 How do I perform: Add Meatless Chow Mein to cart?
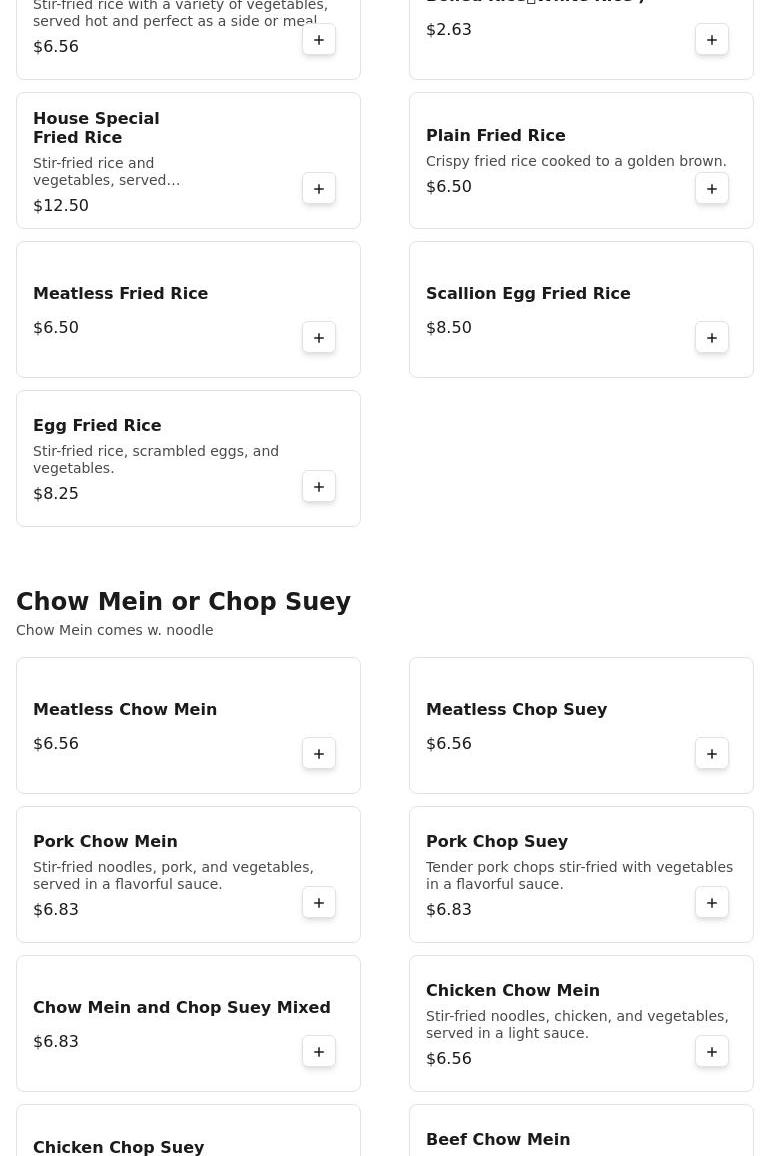(319, 754)
